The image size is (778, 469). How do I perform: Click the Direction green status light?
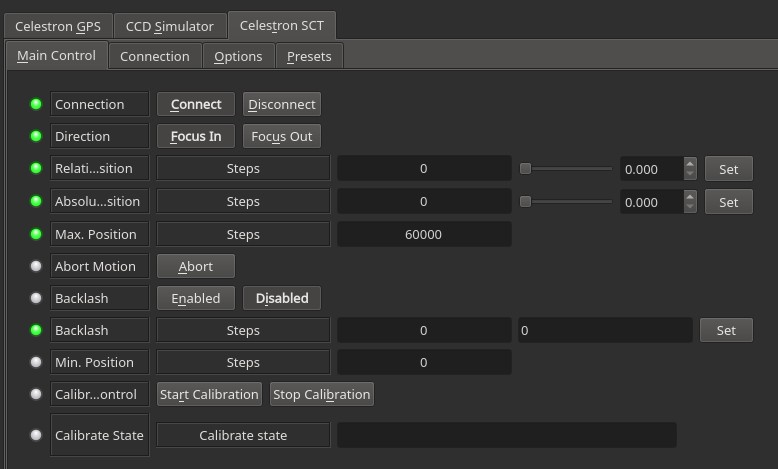coord(36,136)
